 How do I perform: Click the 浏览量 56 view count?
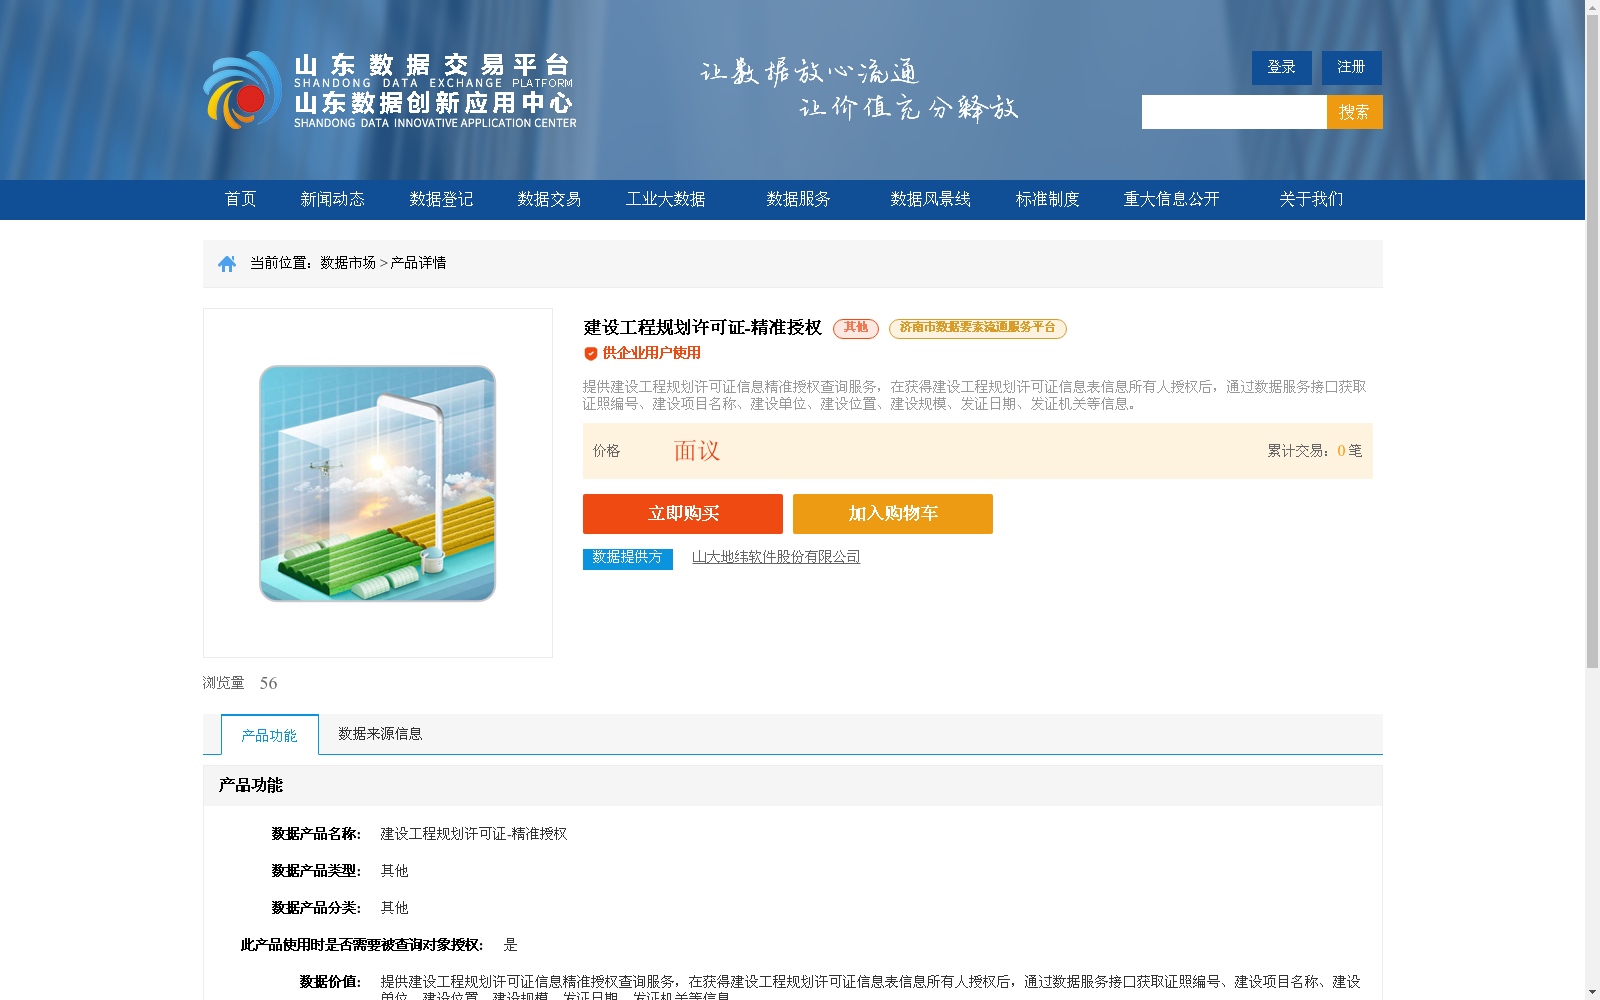coord(240,683)
